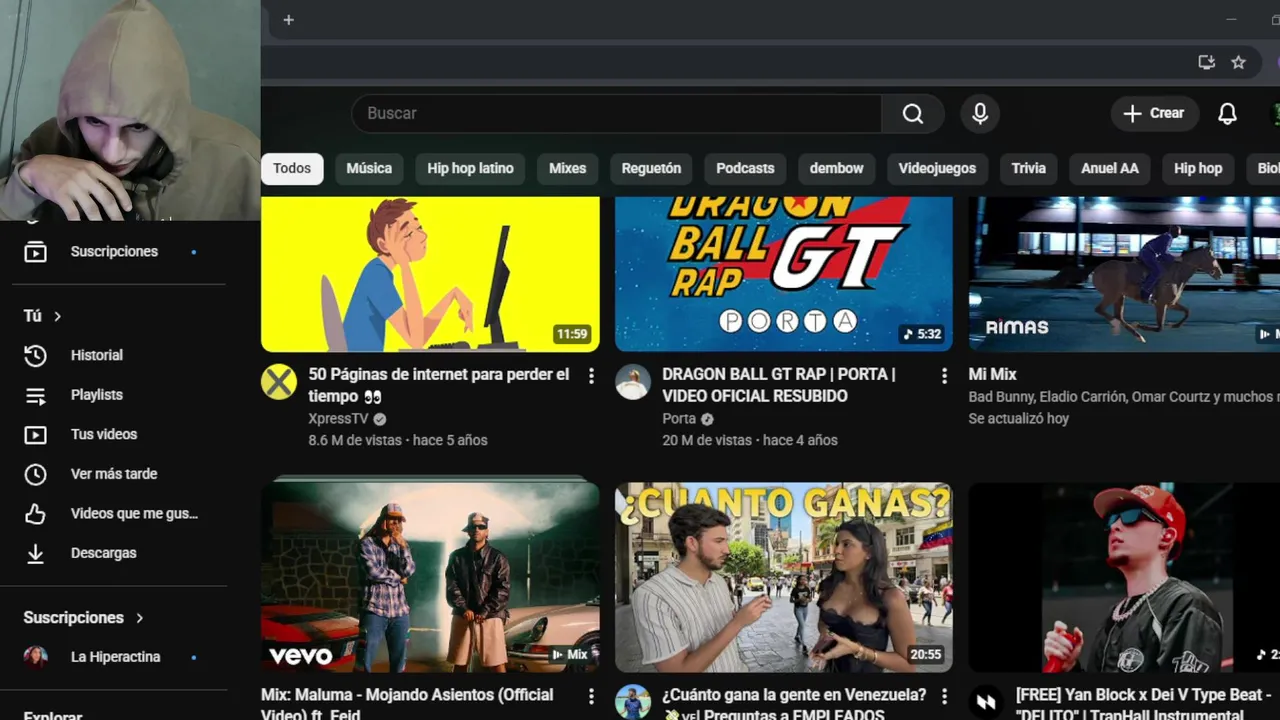Click title [FREE] Yan Block x Dei V Type Beat
Image resolution: width=1280 pixels, height=720 pixels.
click(x=1144, y=705)
